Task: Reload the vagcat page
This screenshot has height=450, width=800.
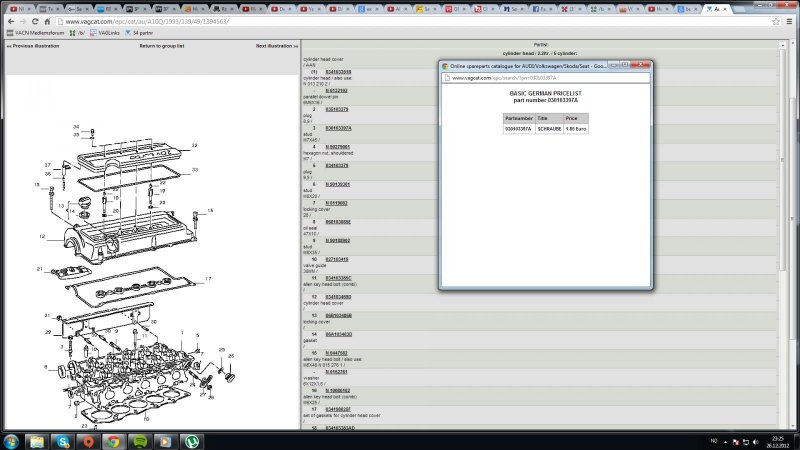Action: tap(36, 20)
